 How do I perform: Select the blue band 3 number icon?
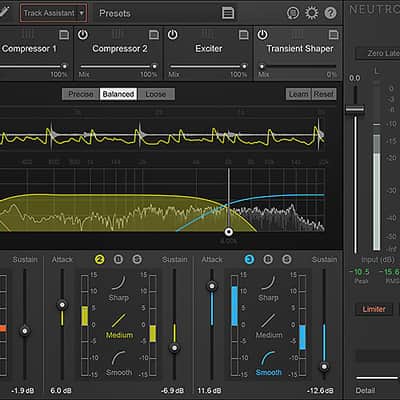tap(249, 259)
